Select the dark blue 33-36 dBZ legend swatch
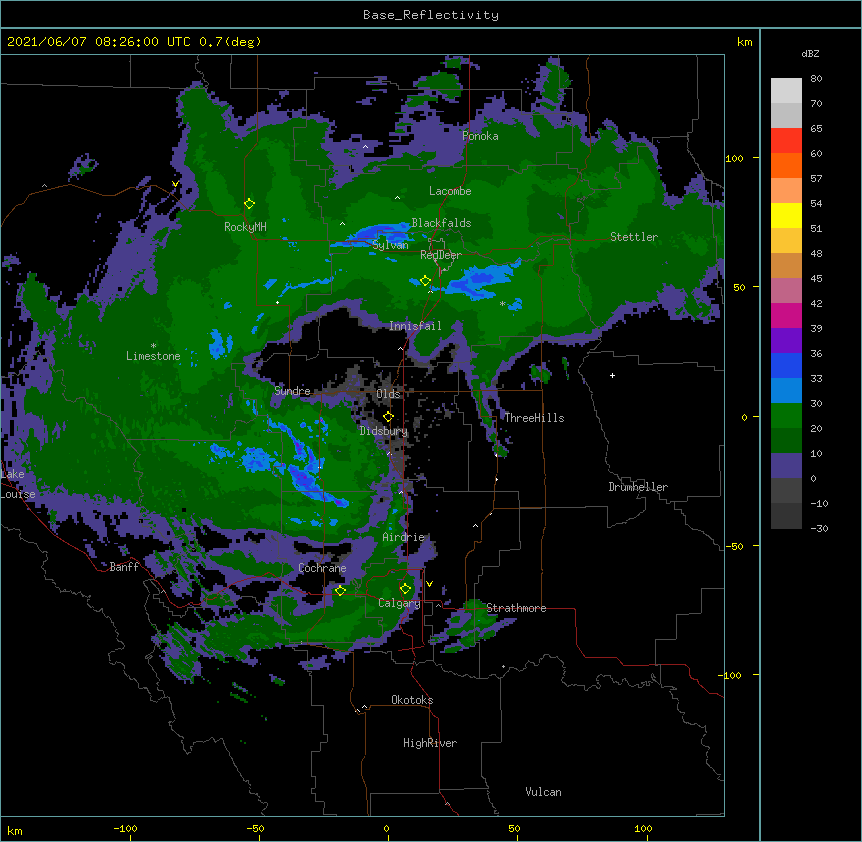This screenshot has width=862, height=842. pos(786,365)
